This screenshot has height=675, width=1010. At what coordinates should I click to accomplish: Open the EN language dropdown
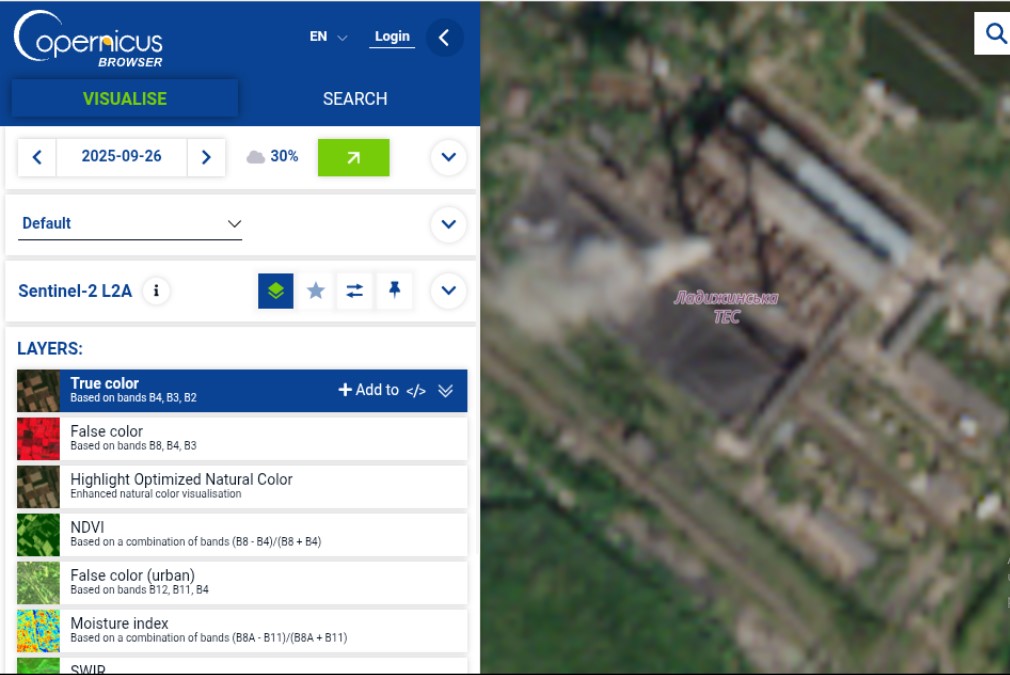coord(328,37)
